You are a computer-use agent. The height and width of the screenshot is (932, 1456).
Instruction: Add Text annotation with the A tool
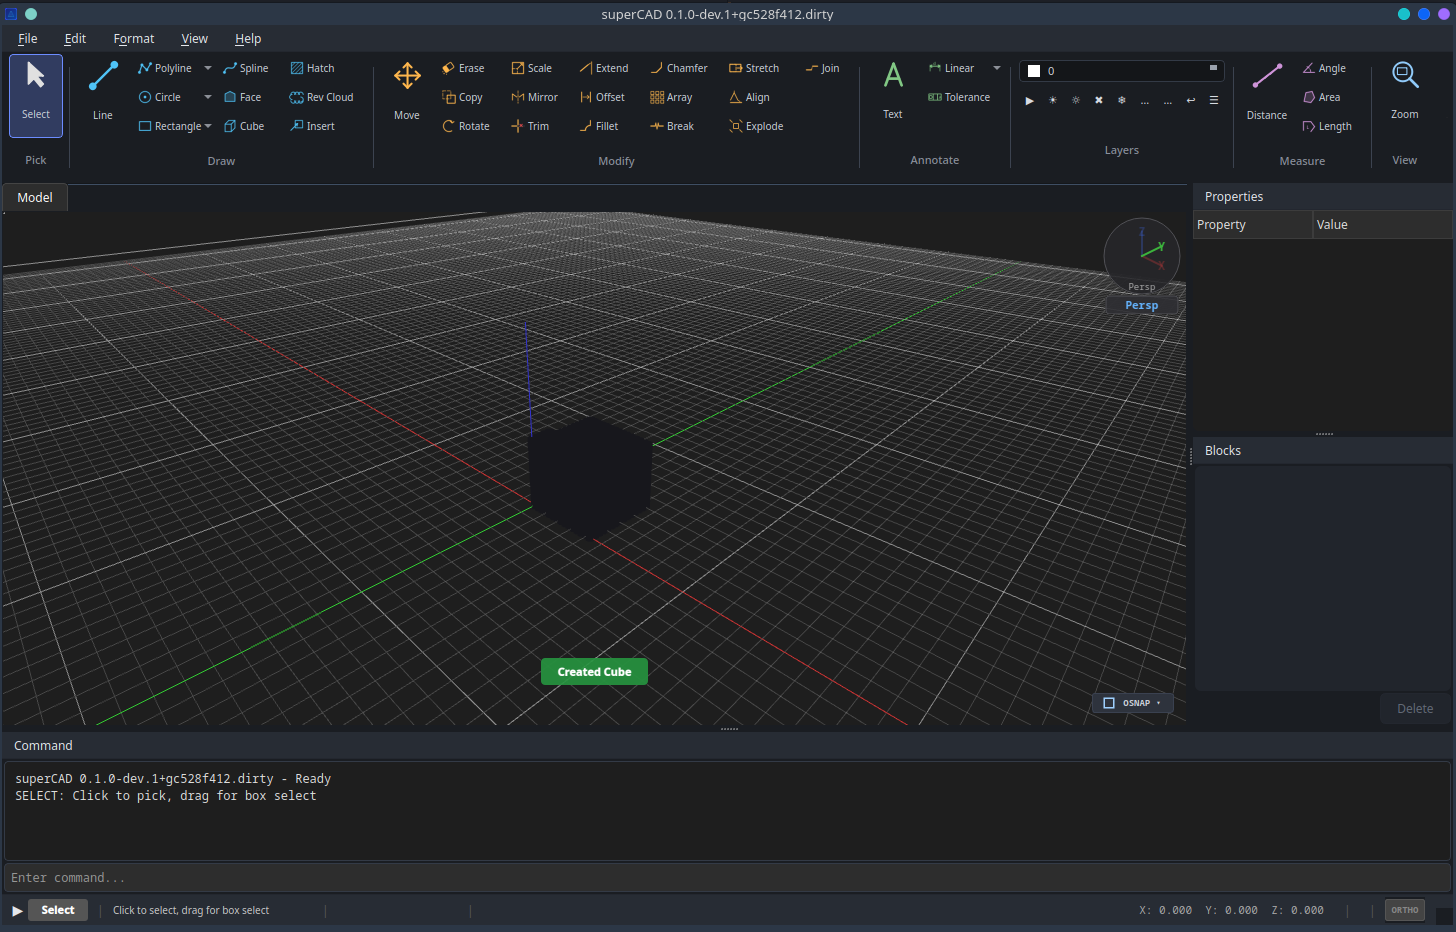[893, 90]
